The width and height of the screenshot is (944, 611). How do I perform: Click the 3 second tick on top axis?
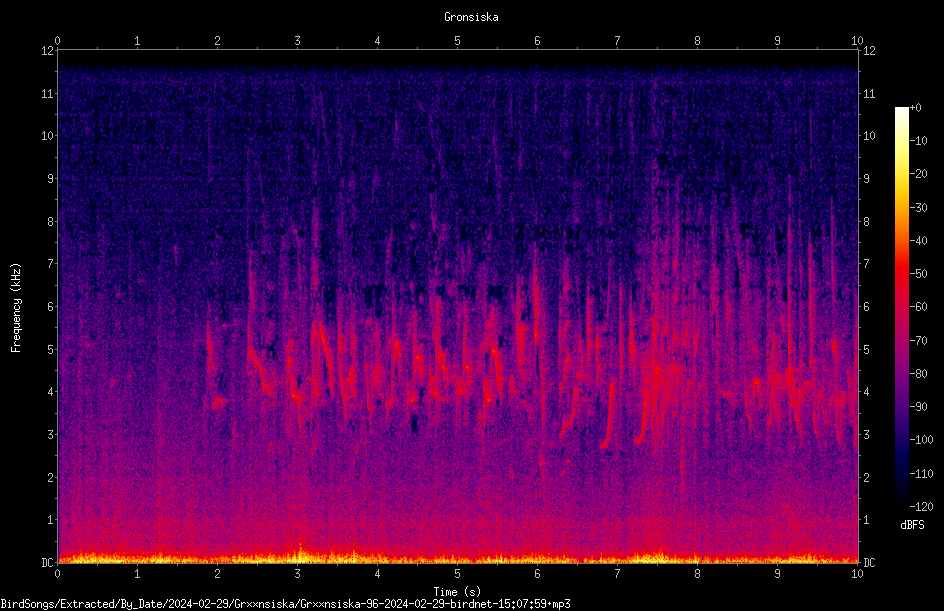tap(297, 41)
